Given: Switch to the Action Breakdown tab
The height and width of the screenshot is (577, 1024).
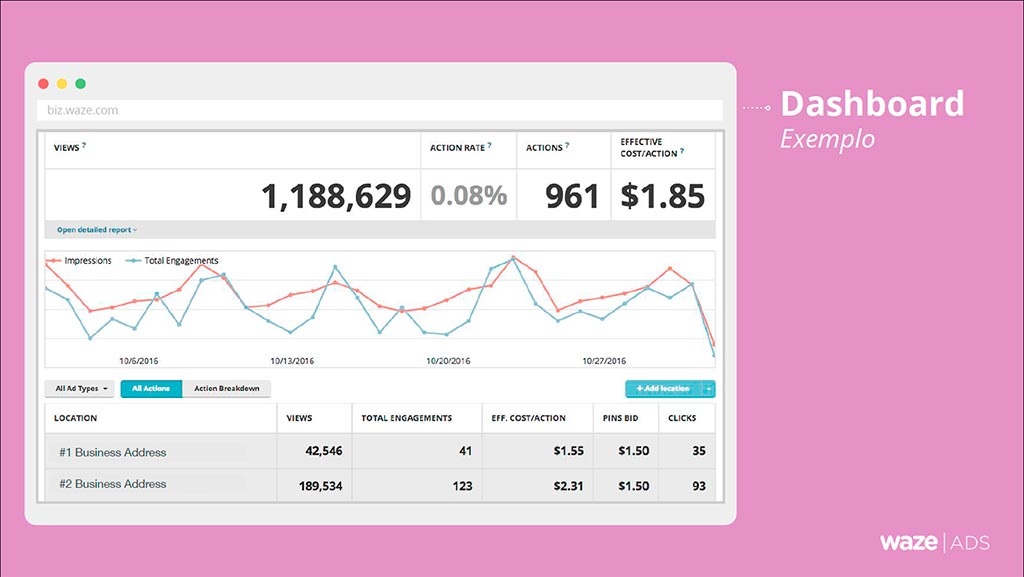Looking at the screenshot, I should [227, 388].
